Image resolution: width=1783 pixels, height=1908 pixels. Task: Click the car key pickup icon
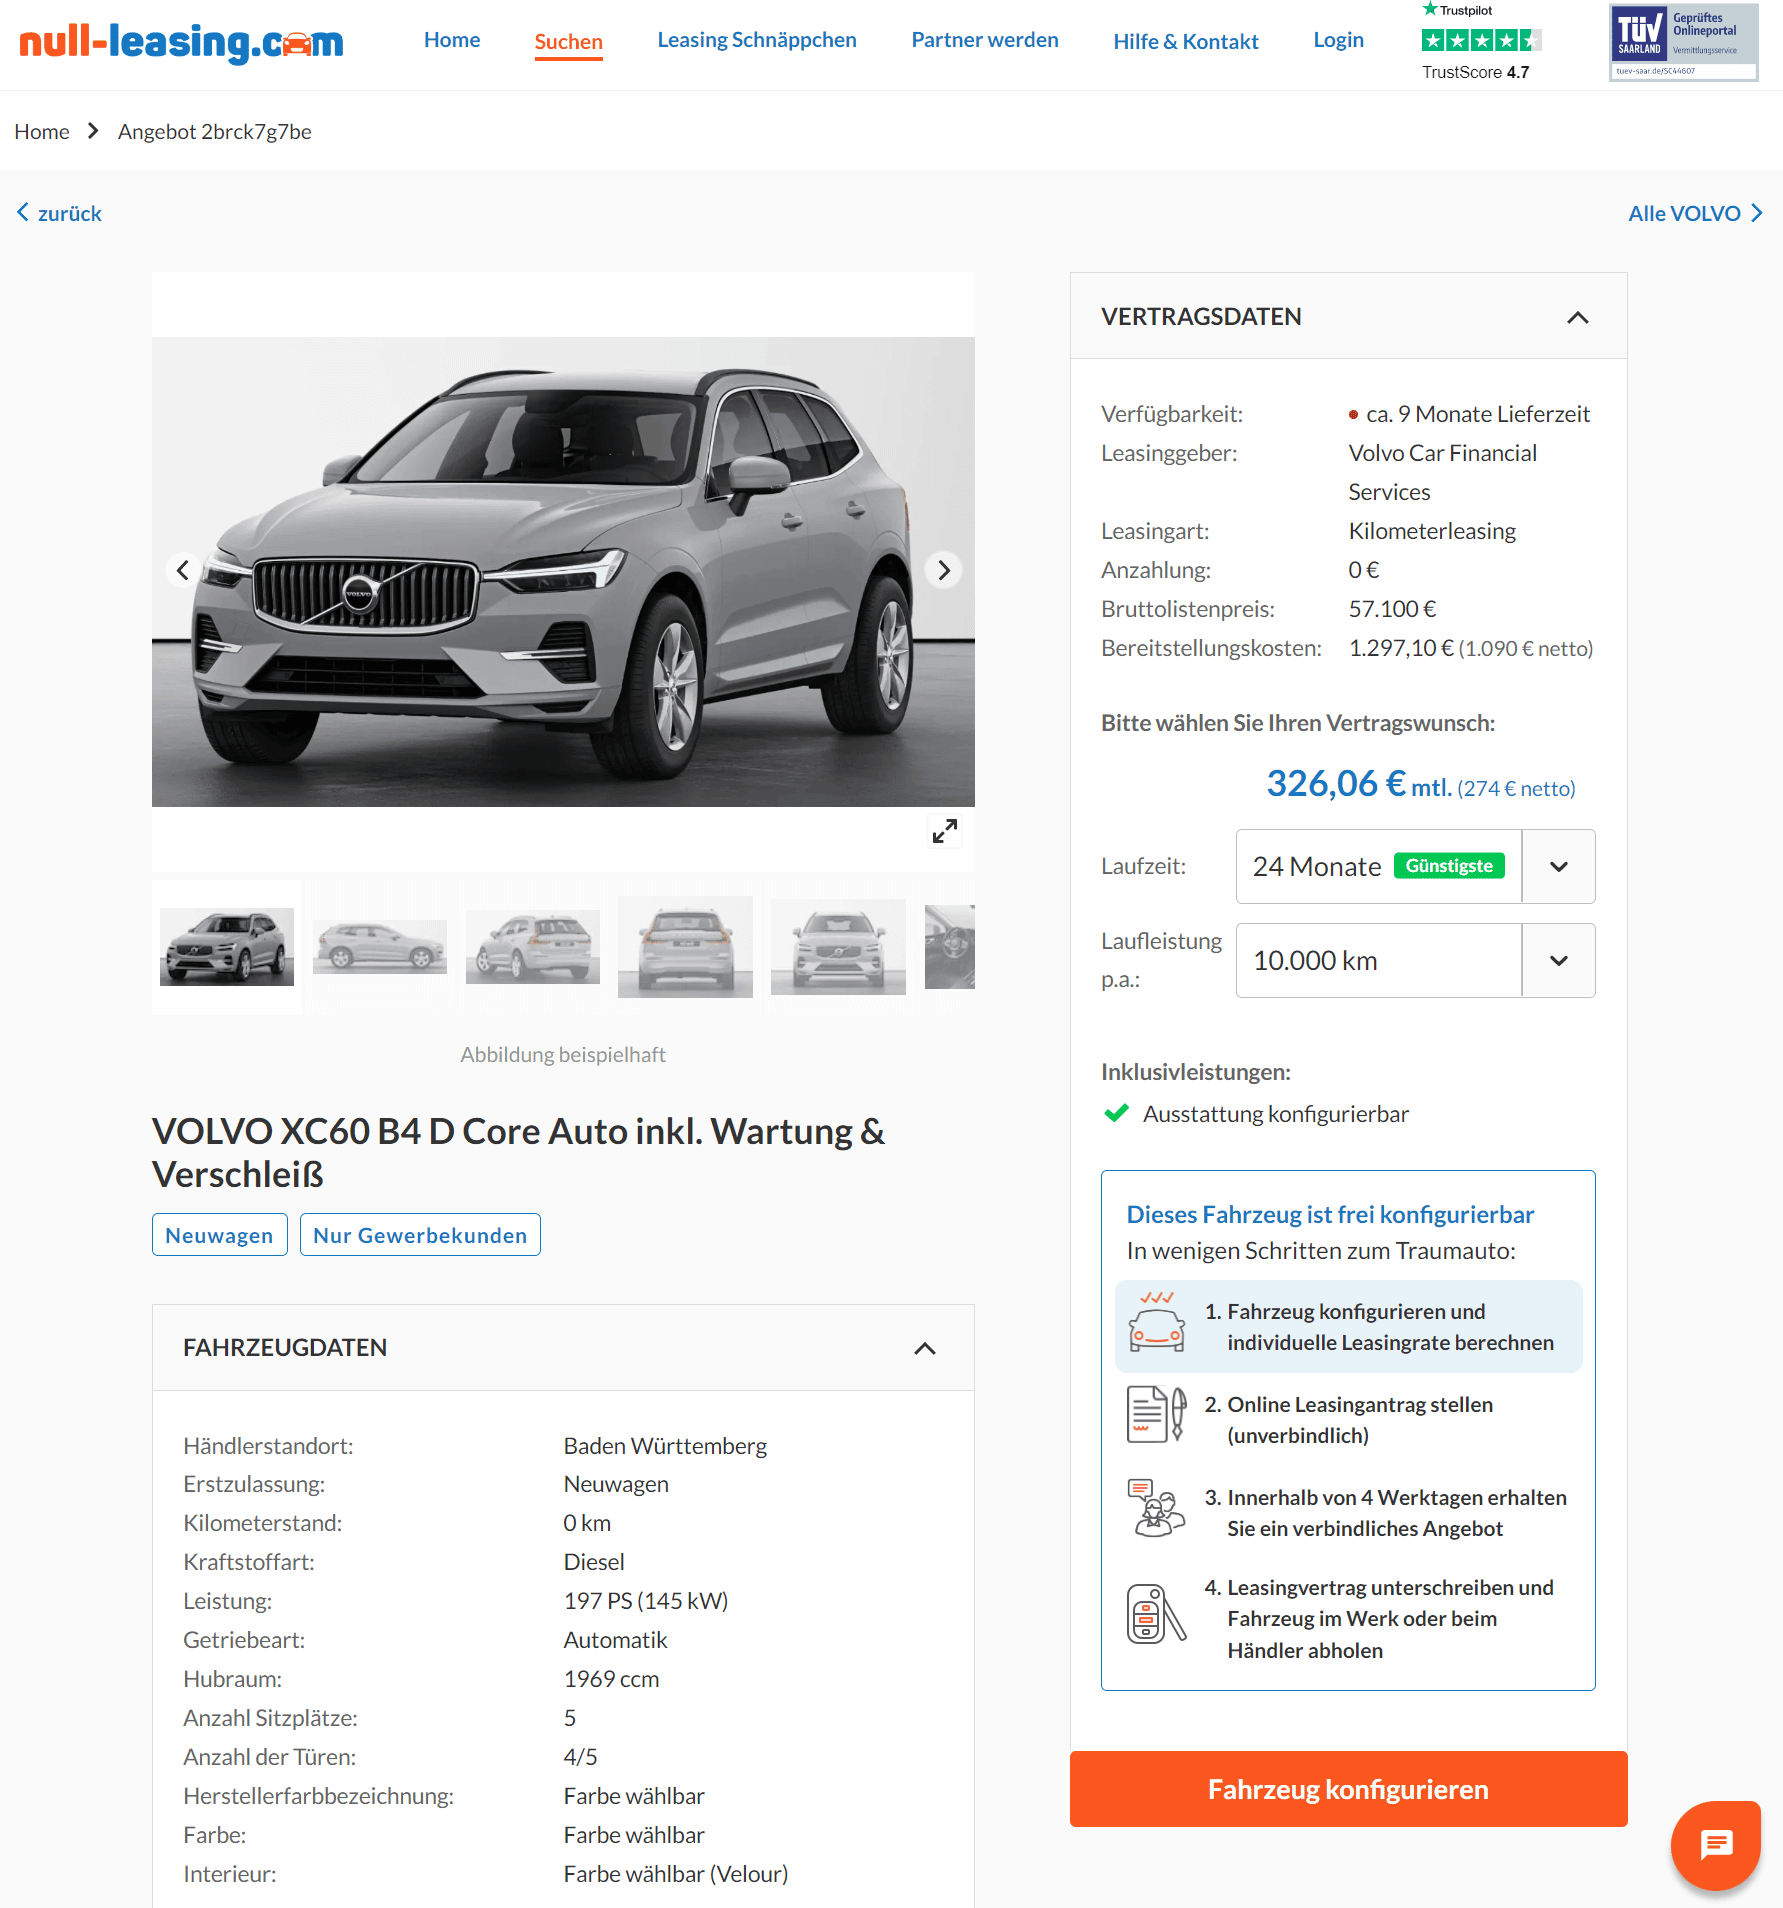click(x=1157, y=1613)
